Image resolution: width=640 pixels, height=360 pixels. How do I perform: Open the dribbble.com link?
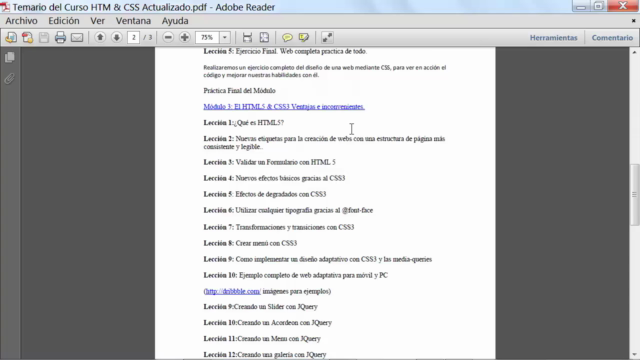pos(233,291)
